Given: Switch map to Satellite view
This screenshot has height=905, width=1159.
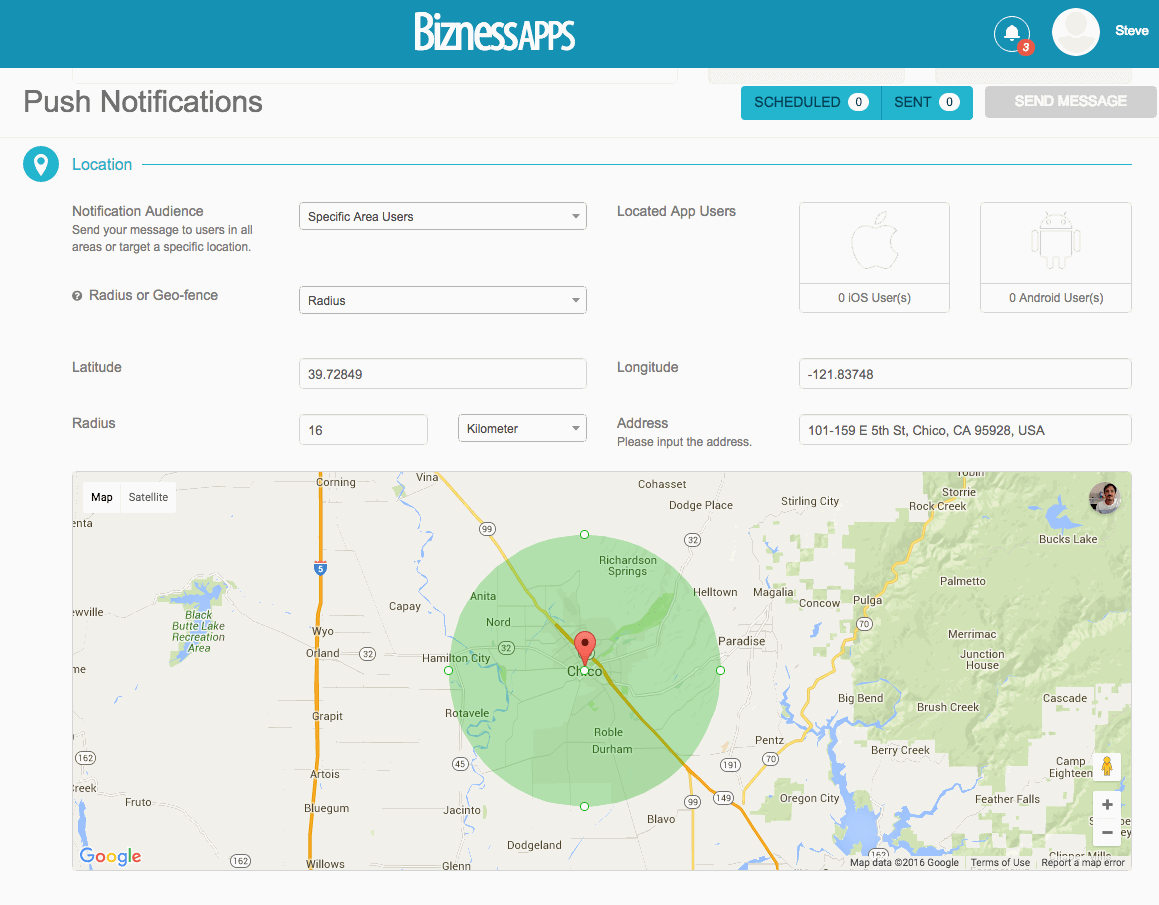Looking at the screenshot, I should pyautogui.click(x=148, y=497).
